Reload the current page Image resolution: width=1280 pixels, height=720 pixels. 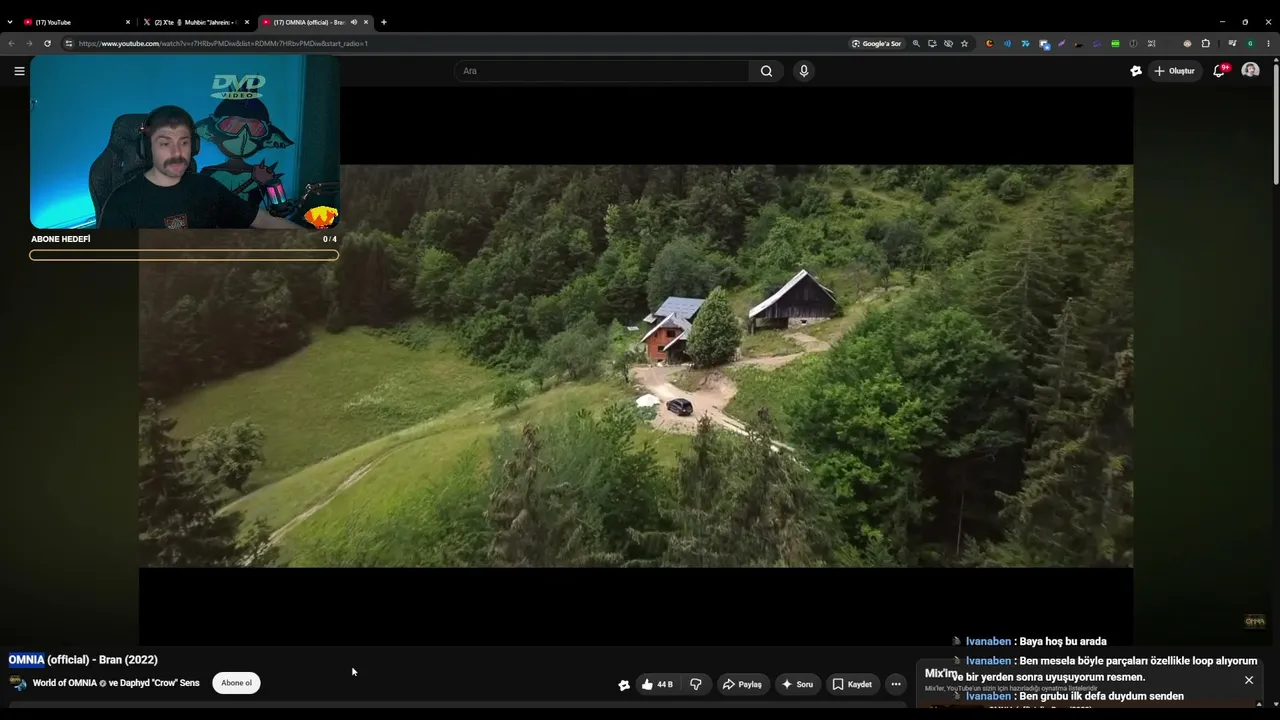[47, 43]
